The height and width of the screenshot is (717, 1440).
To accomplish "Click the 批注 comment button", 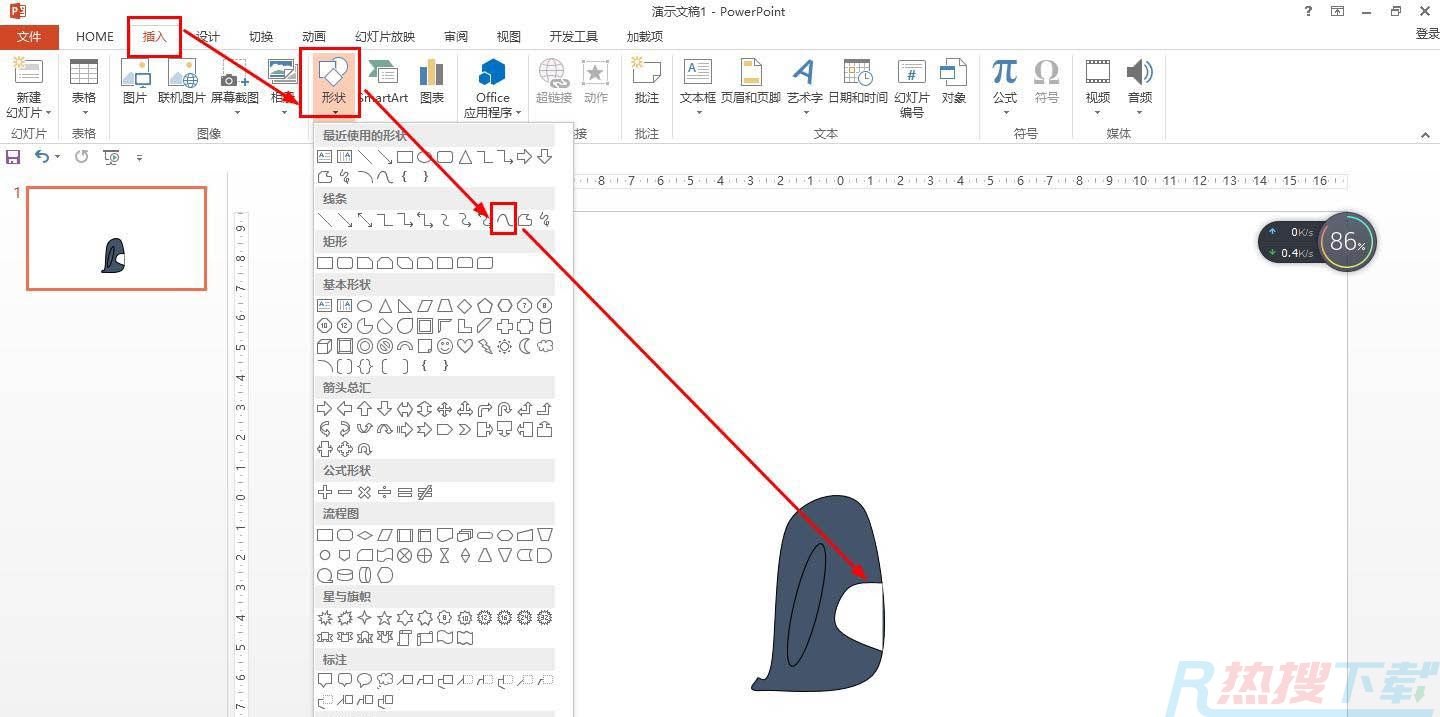I will pos(647,82).
